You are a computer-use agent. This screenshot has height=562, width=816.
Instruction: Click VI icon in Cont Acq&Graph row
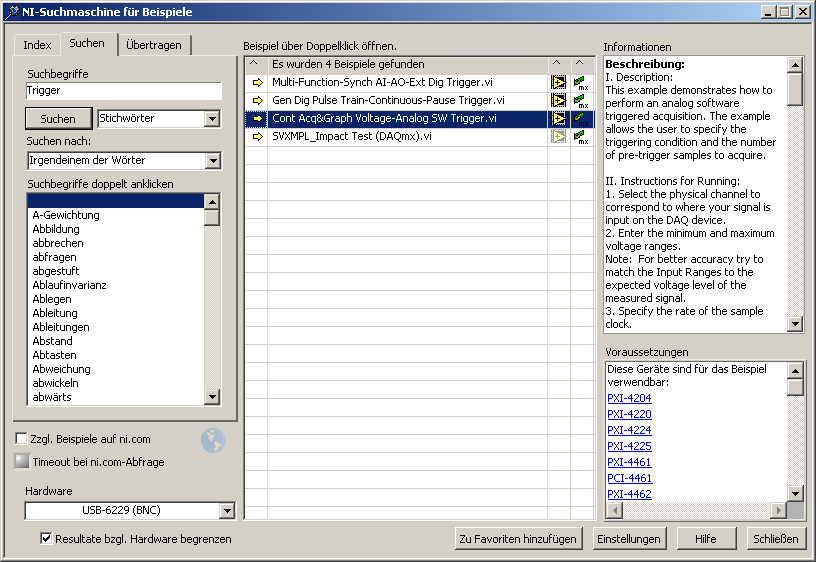coord(558,119)
